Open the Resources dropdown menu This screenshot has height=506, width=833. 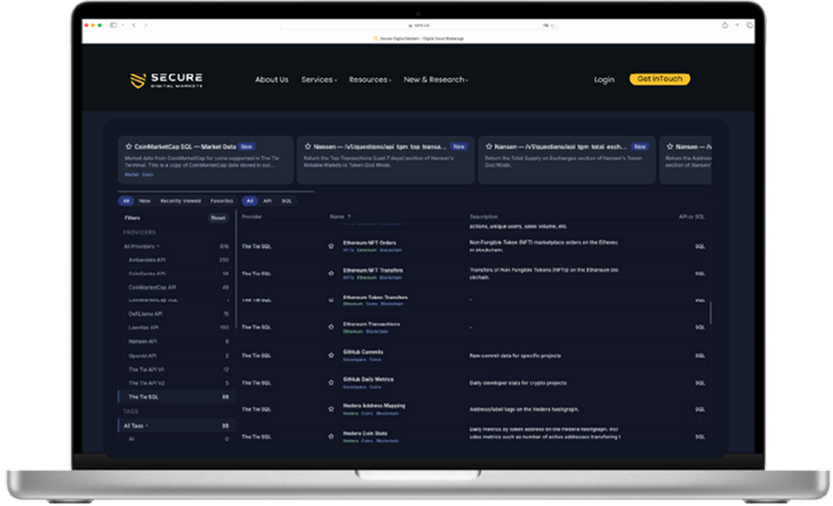pyautogui.click(x=370, y=80)
